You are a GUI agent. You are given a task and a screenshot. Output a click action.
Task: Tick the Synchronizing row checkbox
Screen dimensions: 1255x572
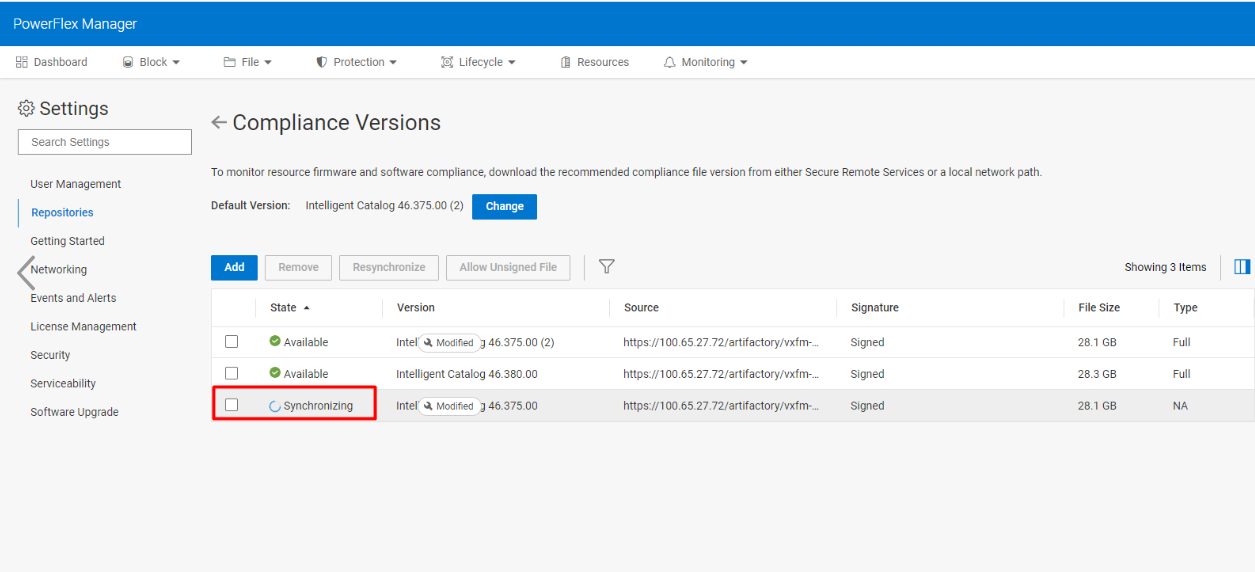pyautogui.click(x=231, y=405)
